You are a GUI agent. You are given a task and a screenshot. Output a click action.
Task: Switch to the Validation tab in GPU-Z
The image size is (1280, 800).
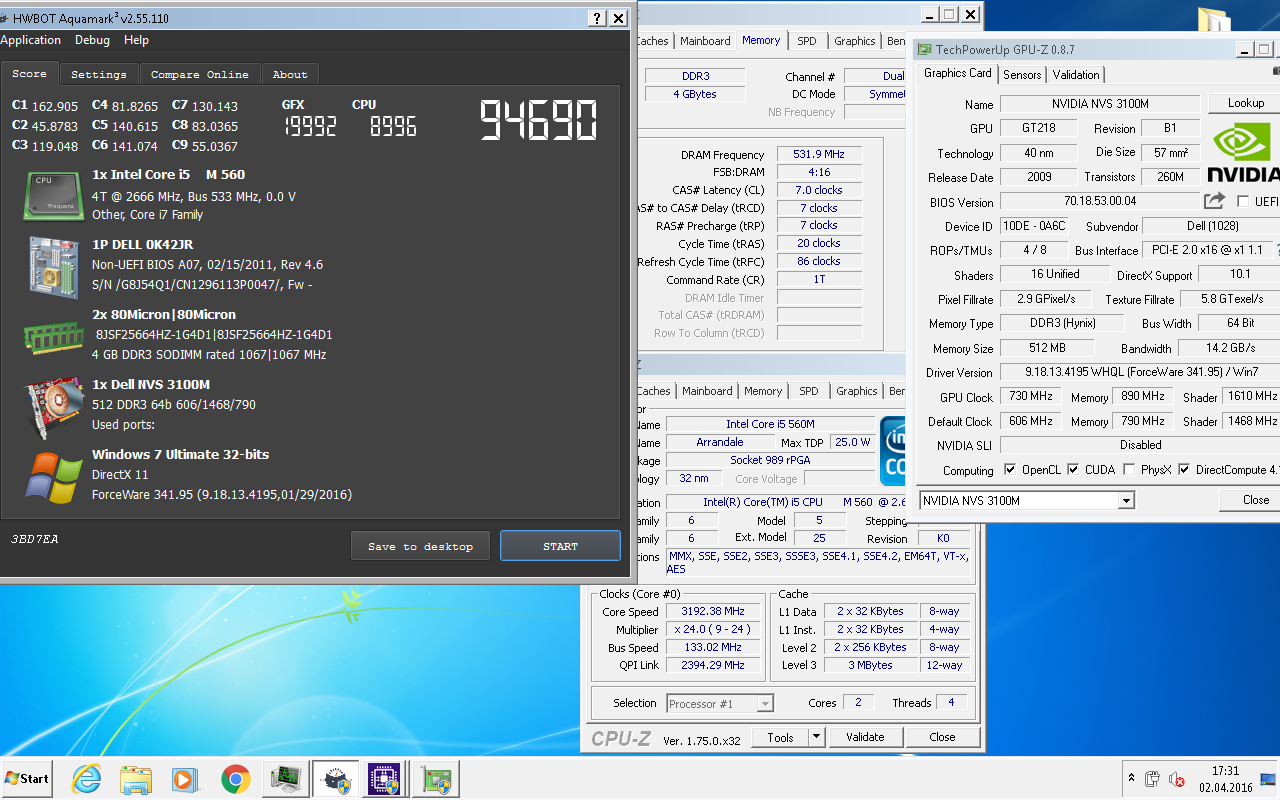1076,75
